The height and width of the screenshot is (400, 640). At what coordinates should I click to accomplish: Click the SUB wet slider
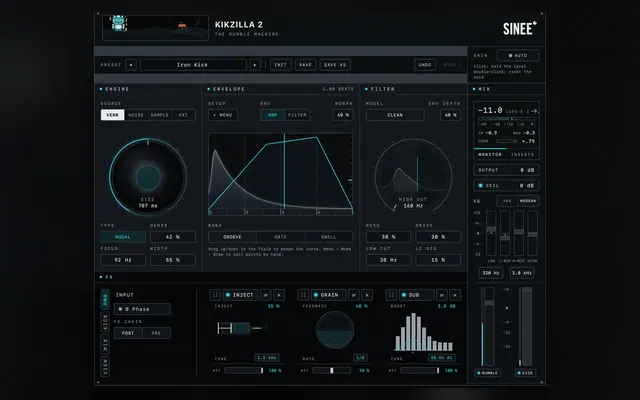click(420, 371)
